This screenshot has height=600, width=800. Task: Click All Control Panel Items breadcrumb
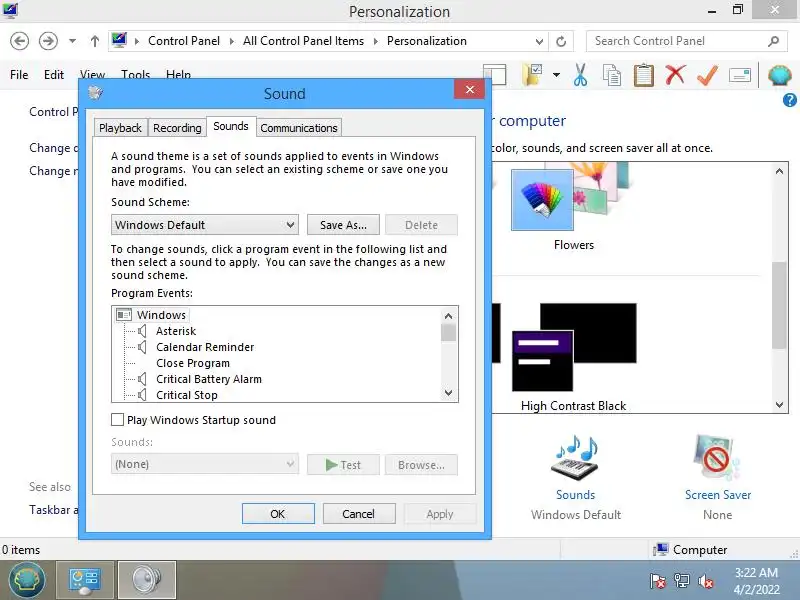tap(304, 41)
